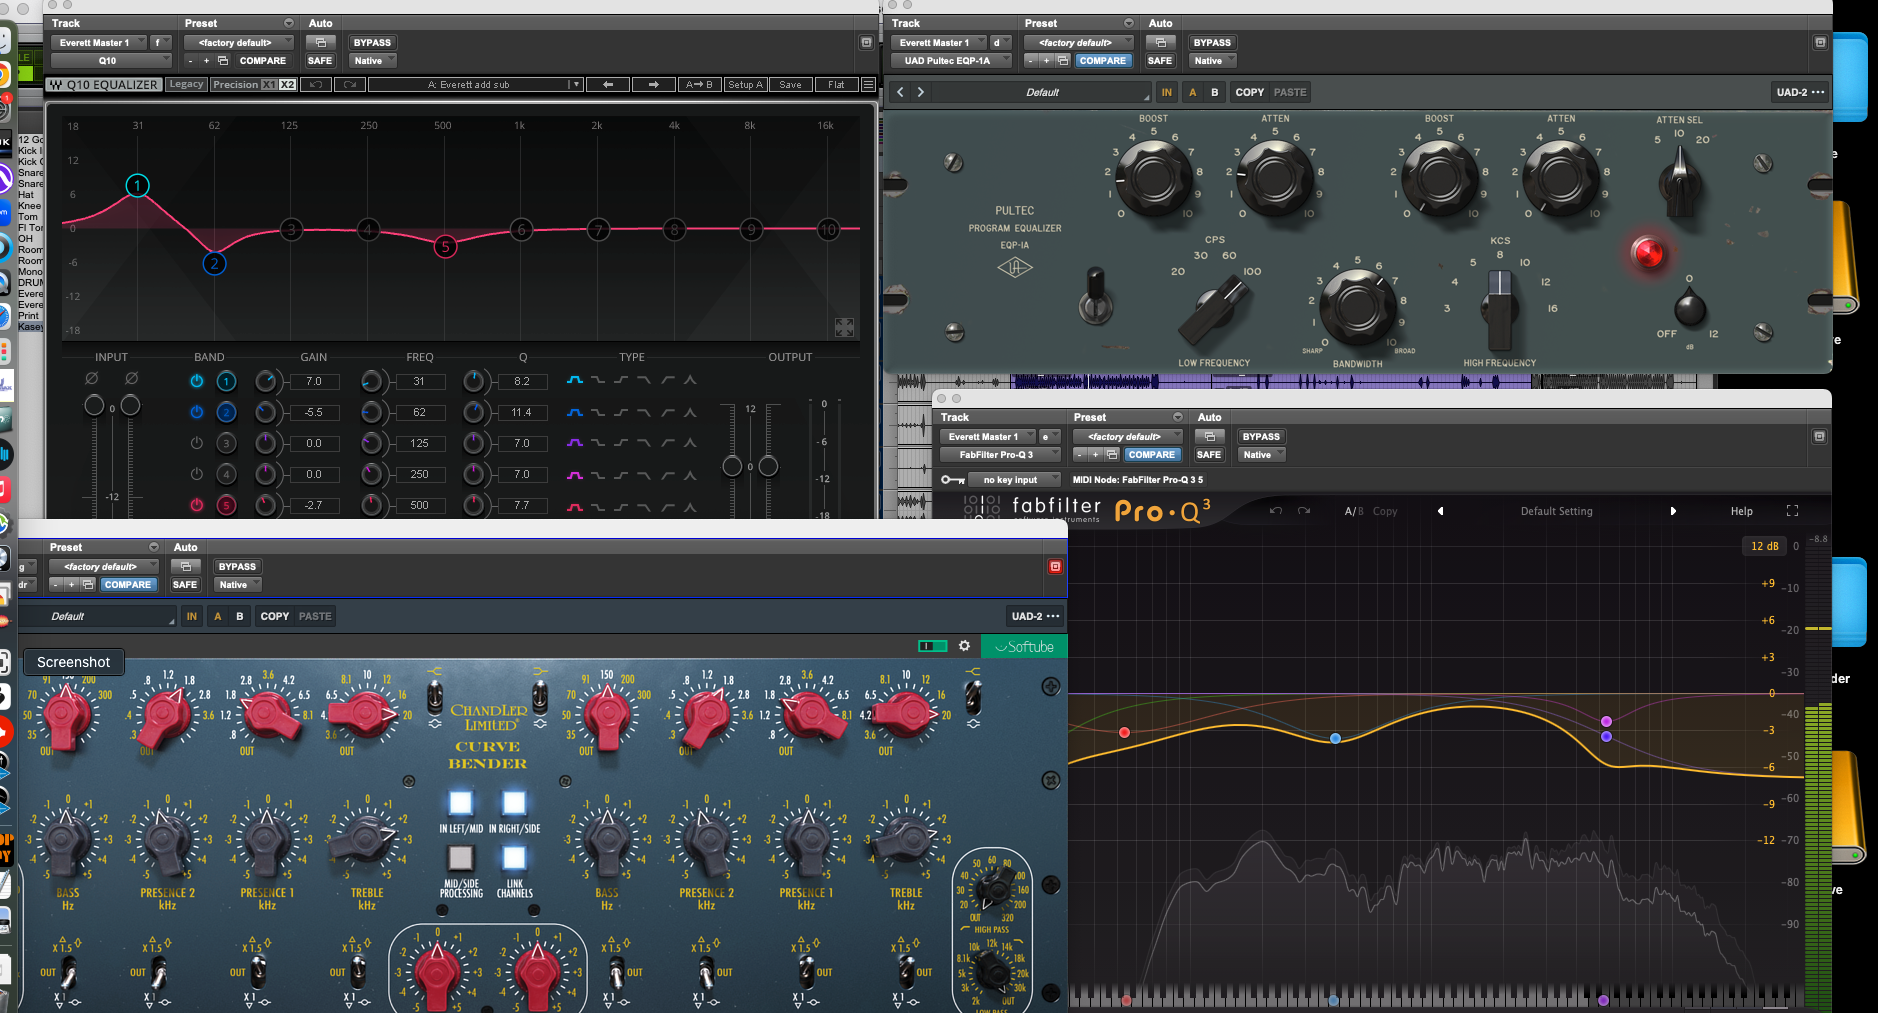The height and width of the screenshot is (1013, 1878).
Task: Toggle IN RIGHT/SIDE button on Curve Bender
Action: point(513,803)
